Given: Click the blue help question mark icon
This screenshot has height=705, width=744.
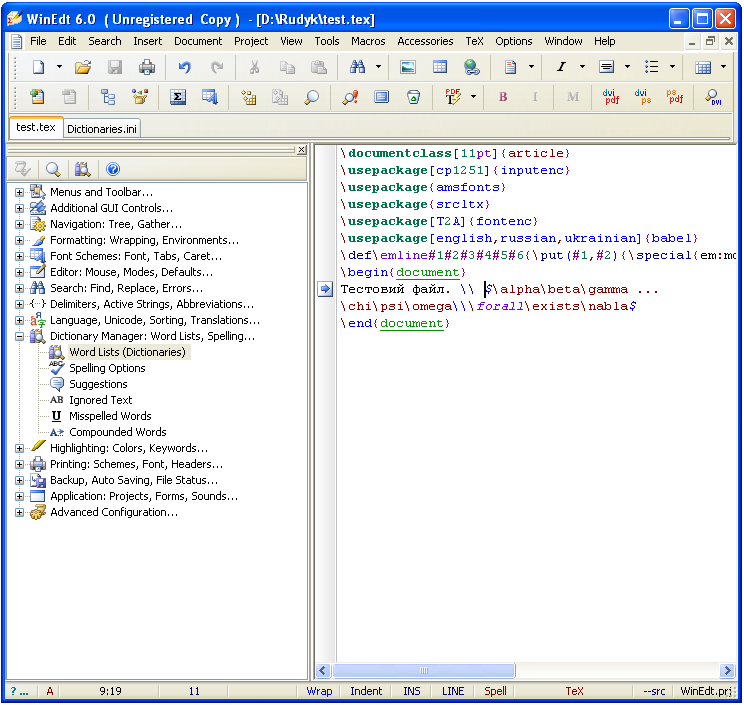Looking at the screenshot, I should (113, 169).
